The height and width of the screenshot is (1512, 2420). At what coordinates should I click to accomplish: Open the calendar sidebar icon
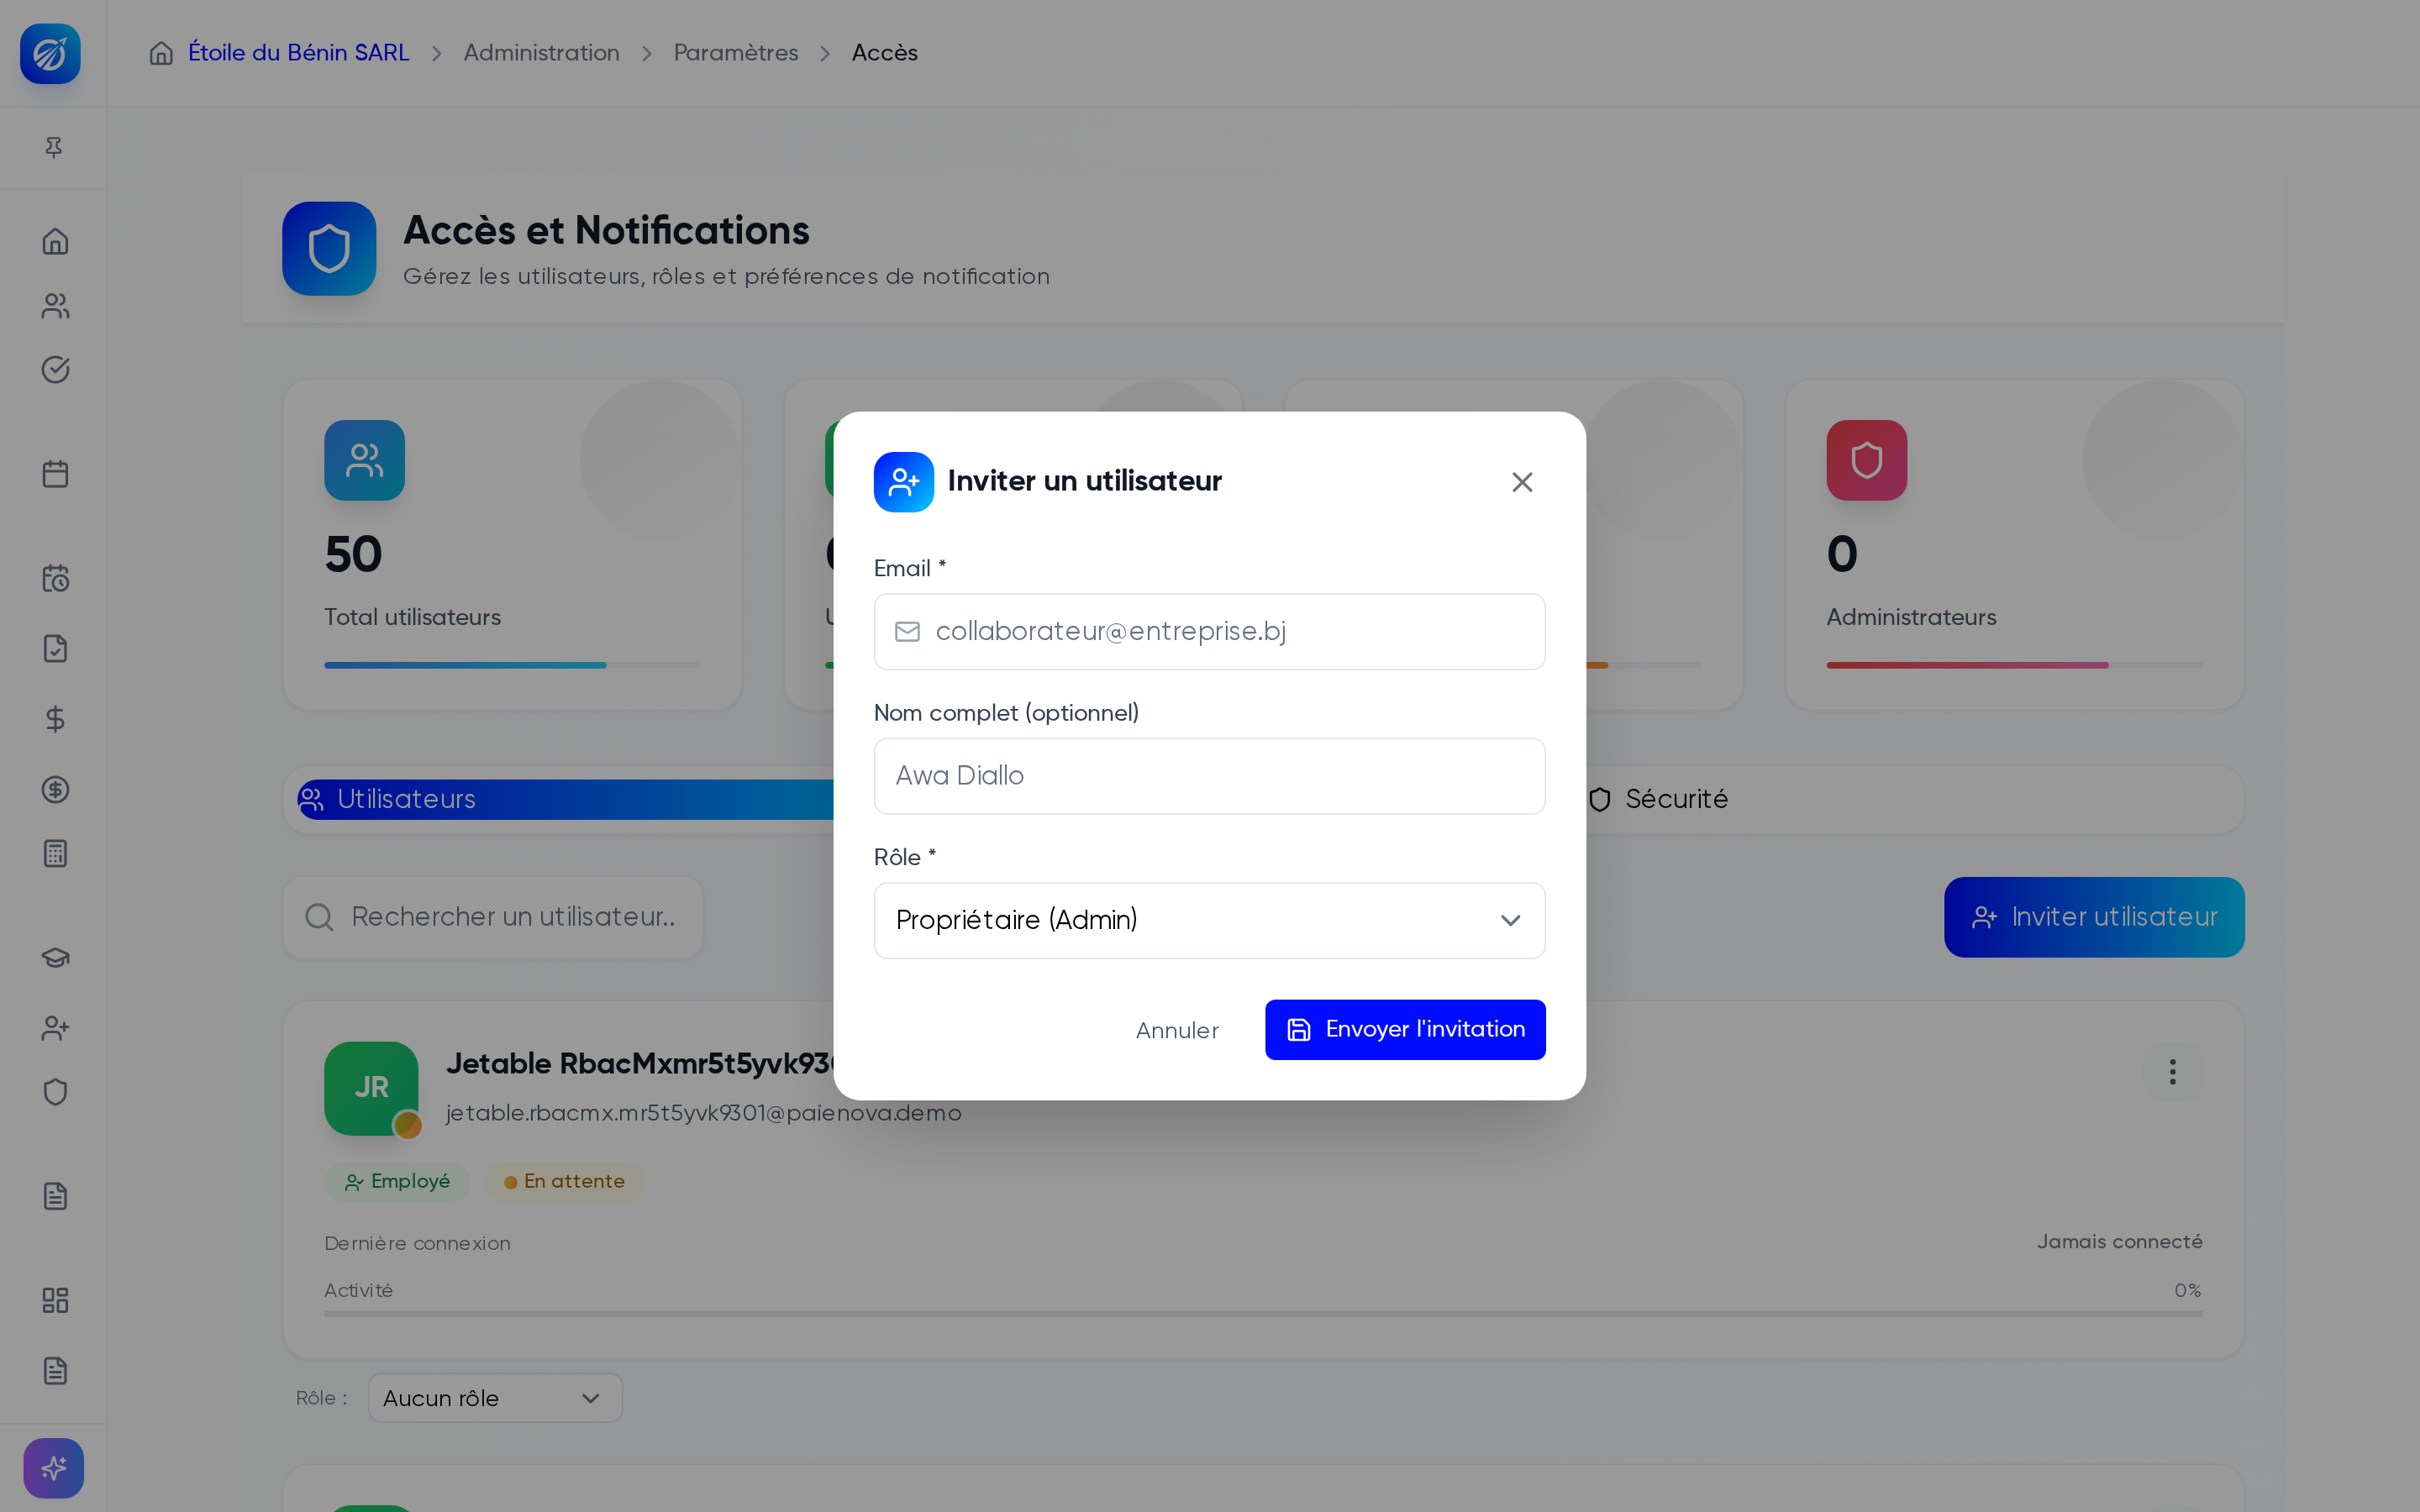coord(55,473)
